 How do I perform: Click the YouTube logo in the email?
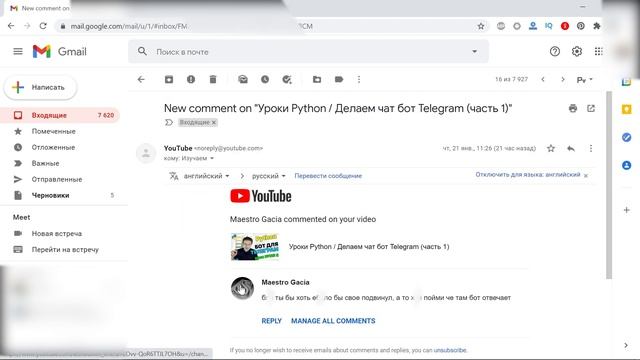pyautogui.click(x=261, y=196)
